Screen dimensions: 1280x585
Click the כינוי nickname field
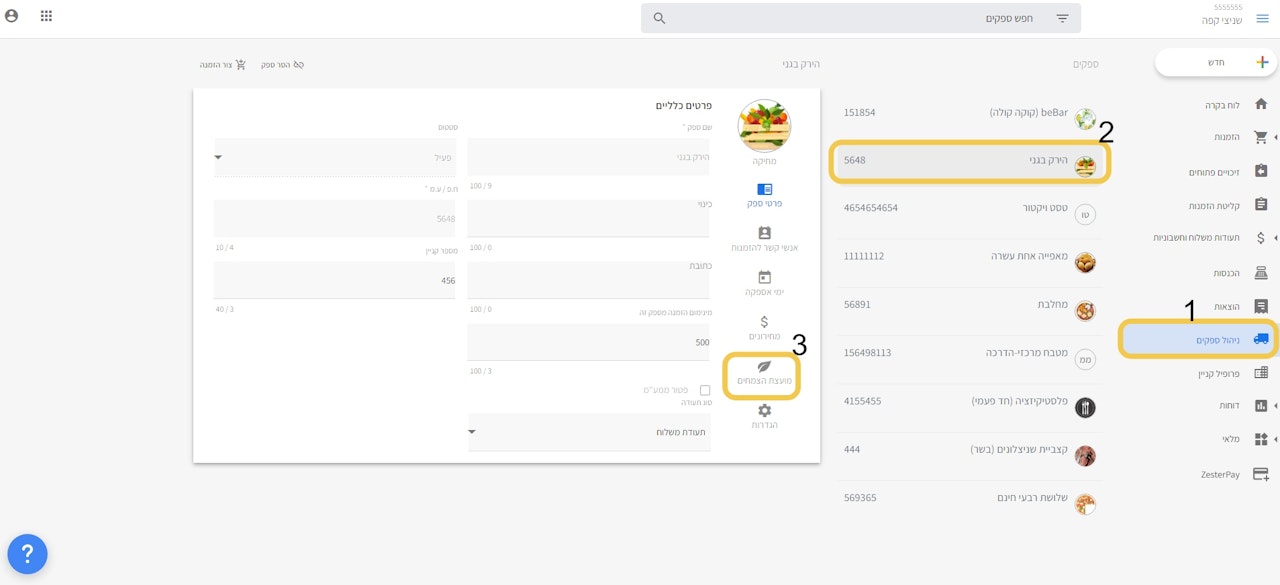[x=589, y=218]
